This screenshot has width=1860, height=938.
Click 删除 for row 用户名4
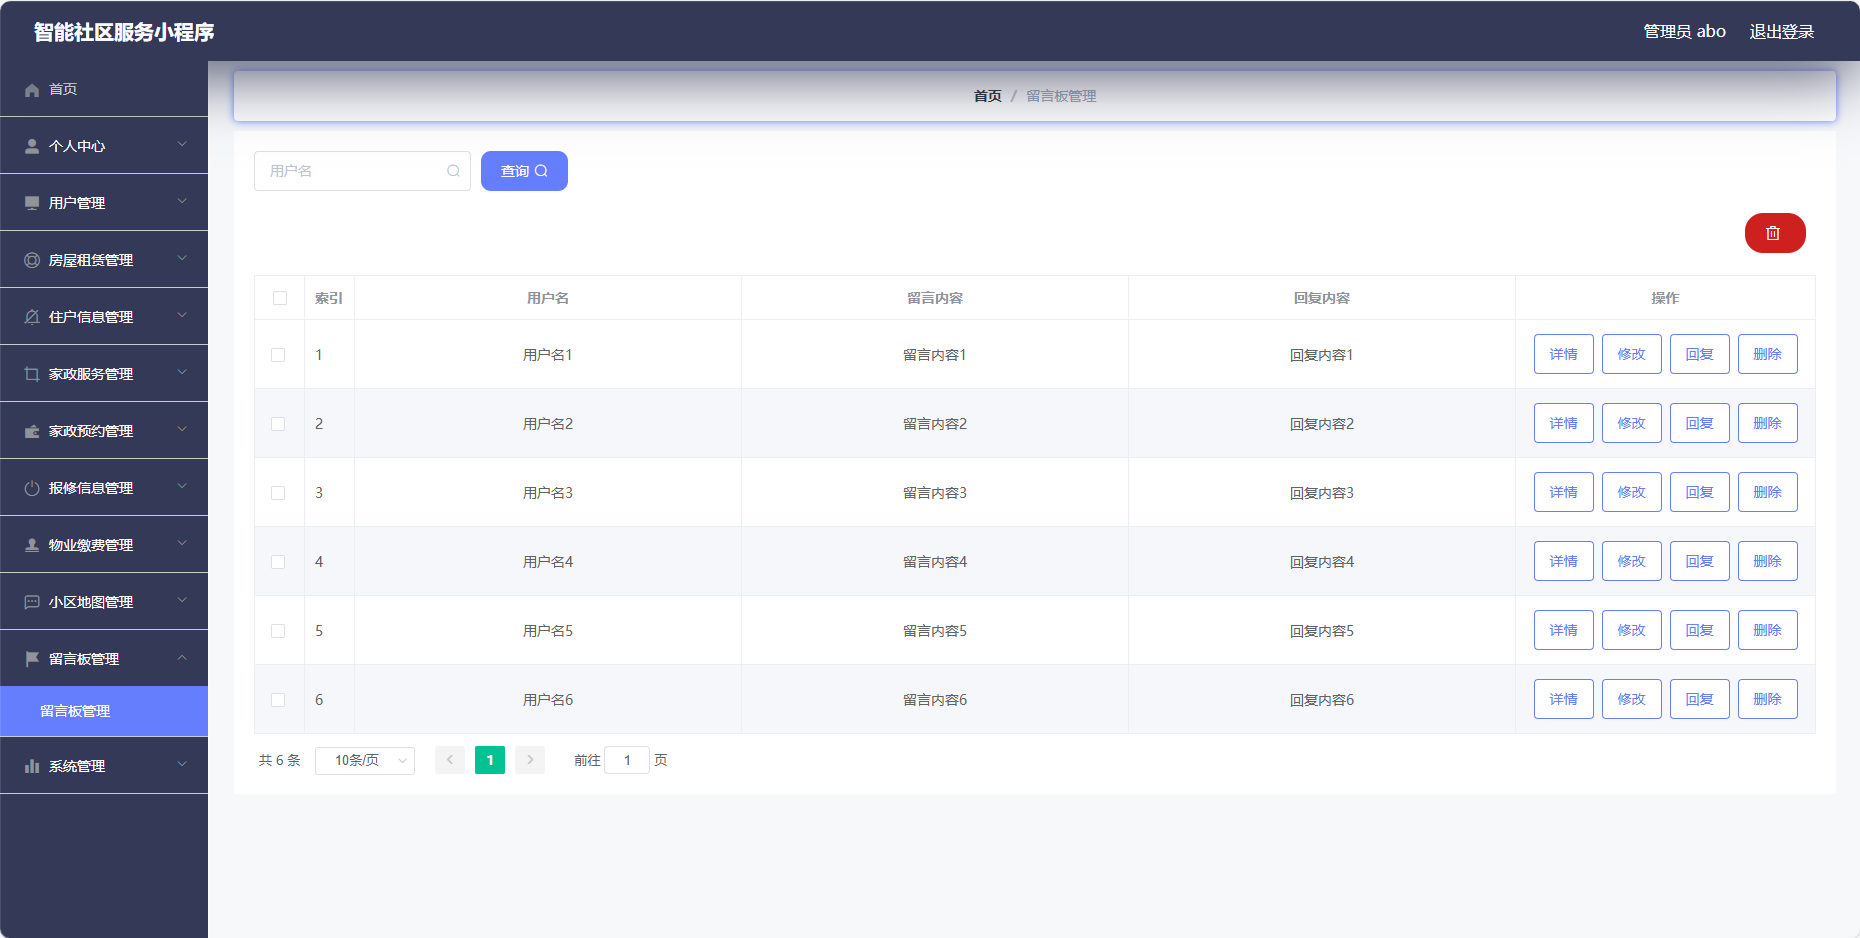click(x=1768, y=561)
